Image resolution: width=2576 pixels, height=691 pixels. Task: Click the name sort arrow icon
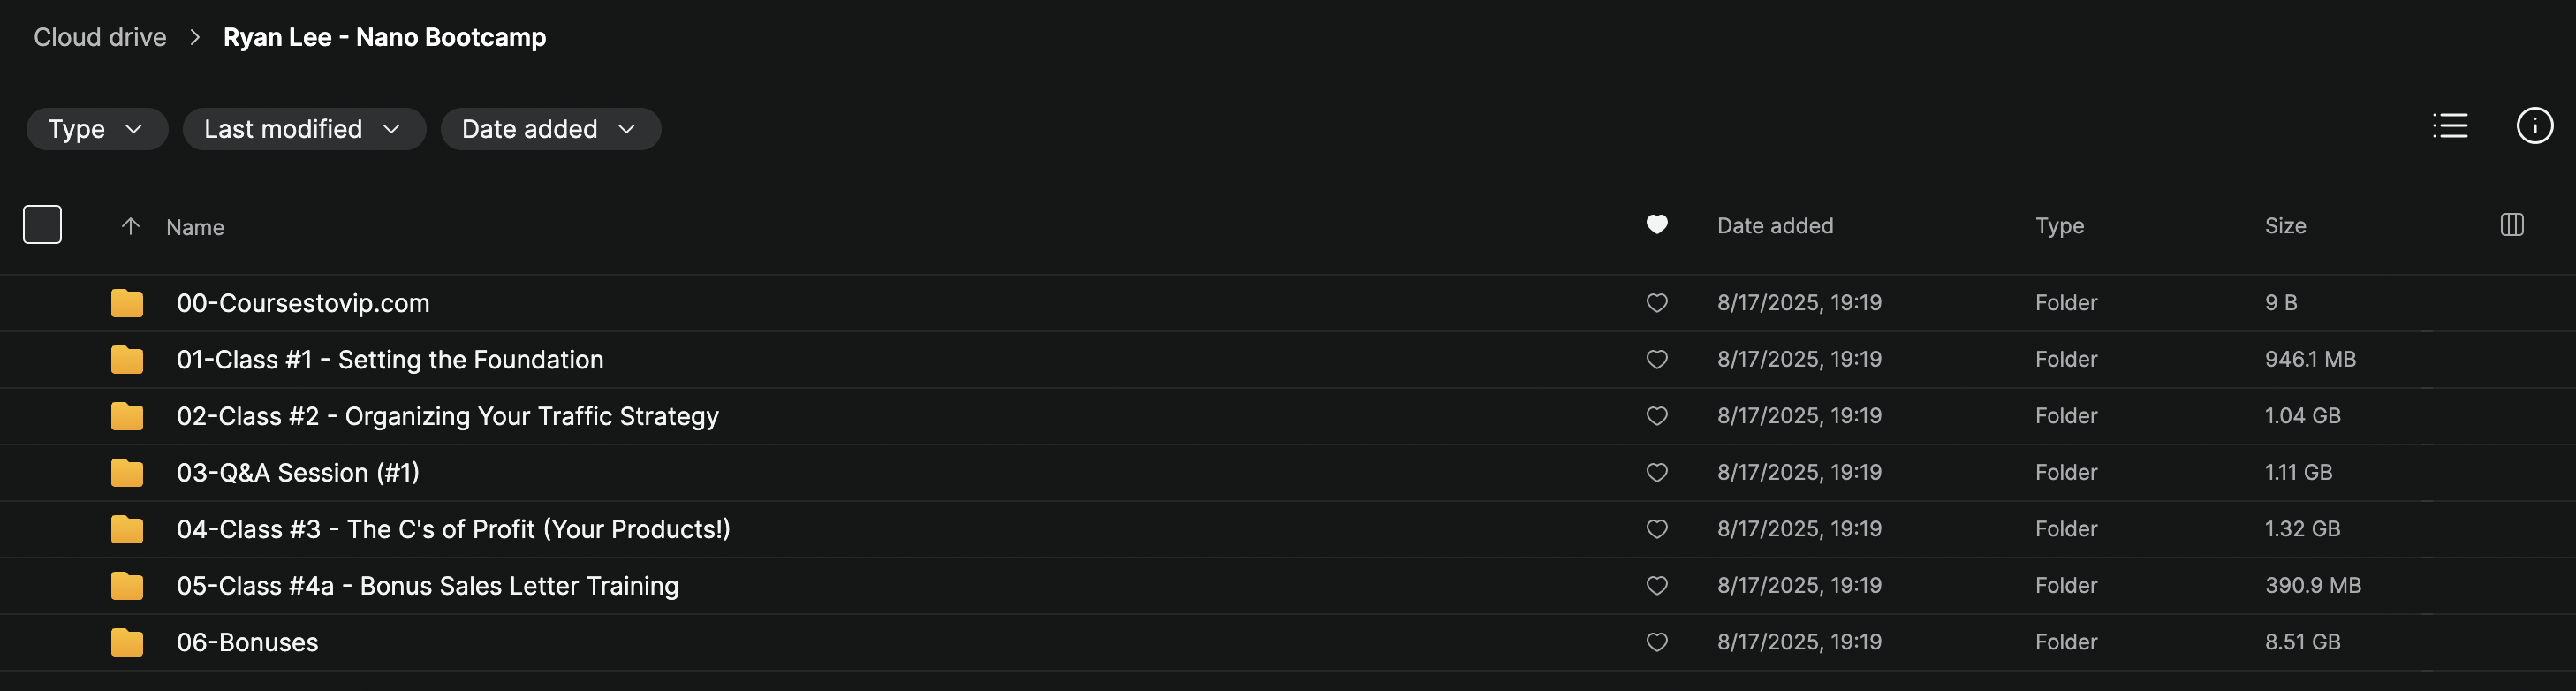tap(130, 226)
